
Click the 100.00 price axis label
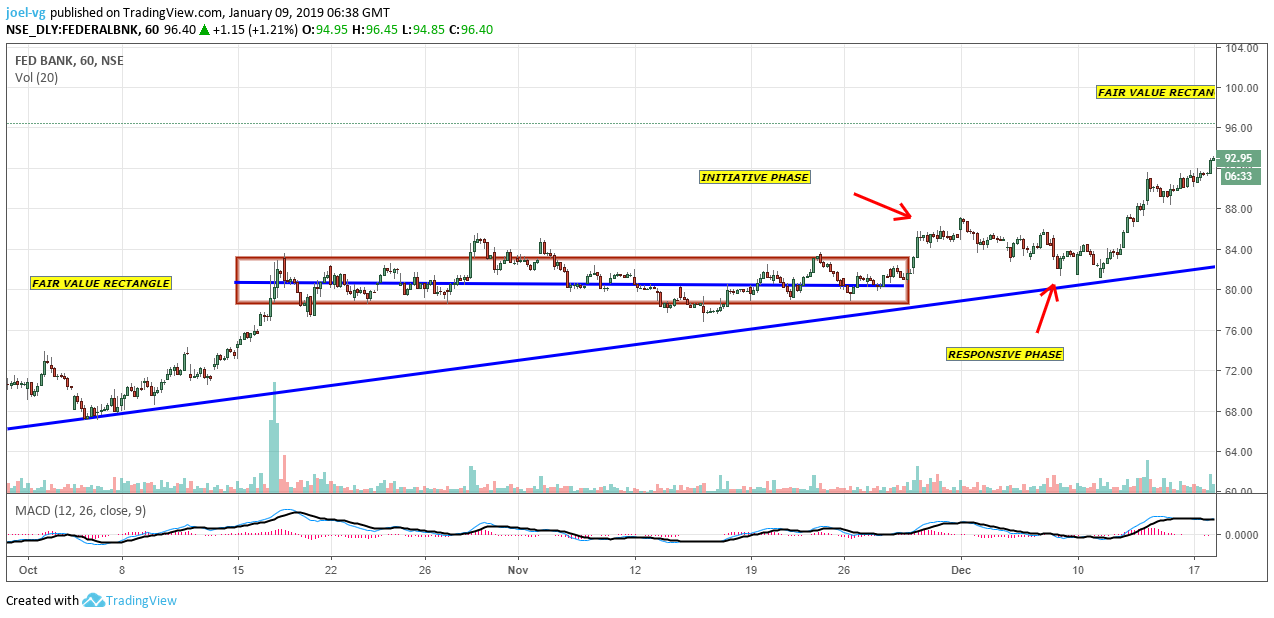tap(1240, 88)
